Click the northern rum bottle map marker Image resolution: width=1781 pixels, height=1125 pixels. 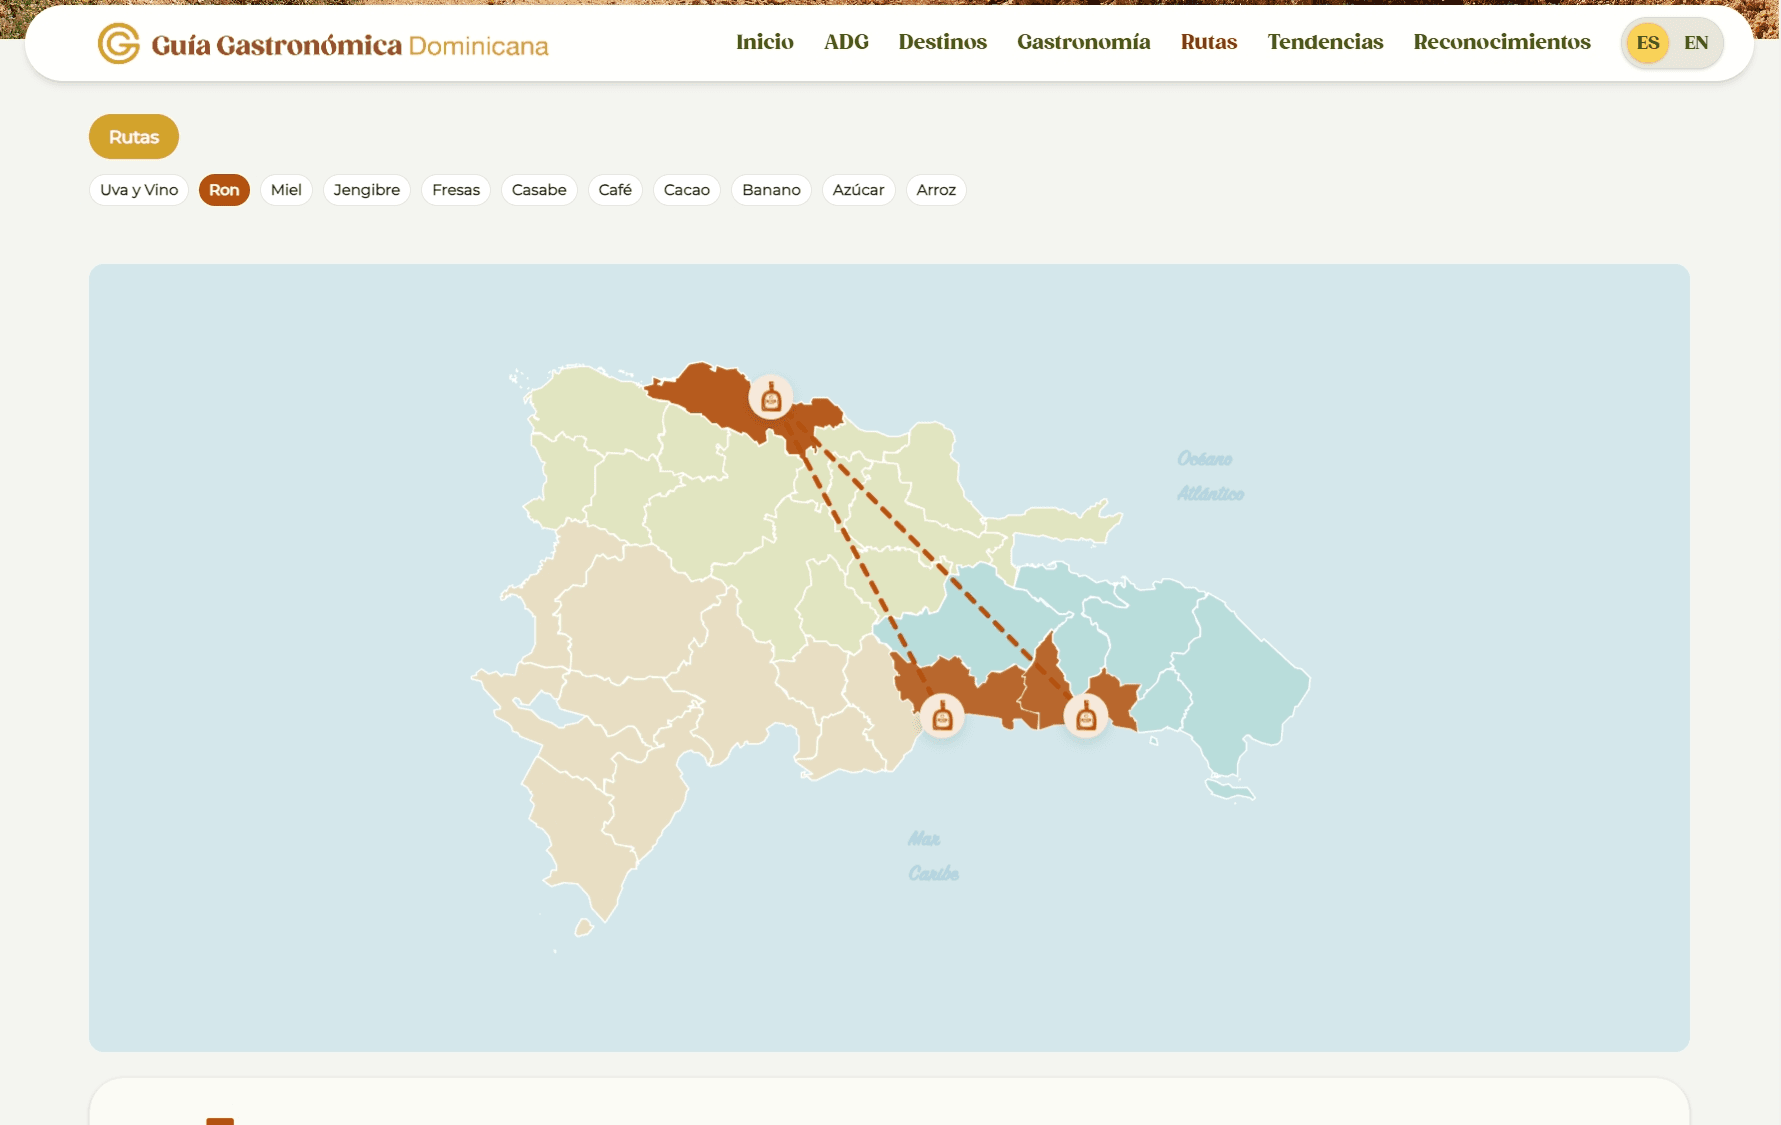770,397
